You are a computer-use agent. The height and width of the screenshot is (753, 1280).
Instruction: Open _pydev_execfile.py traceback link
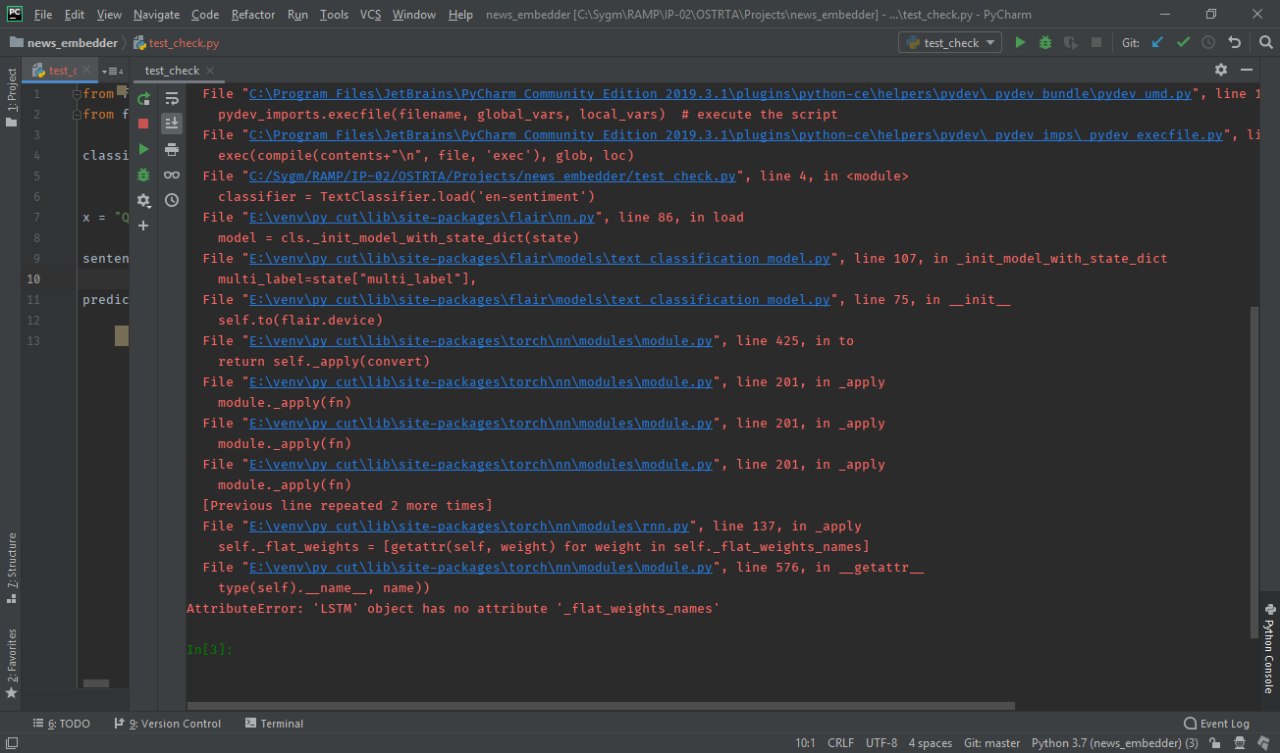coord(735,134)
